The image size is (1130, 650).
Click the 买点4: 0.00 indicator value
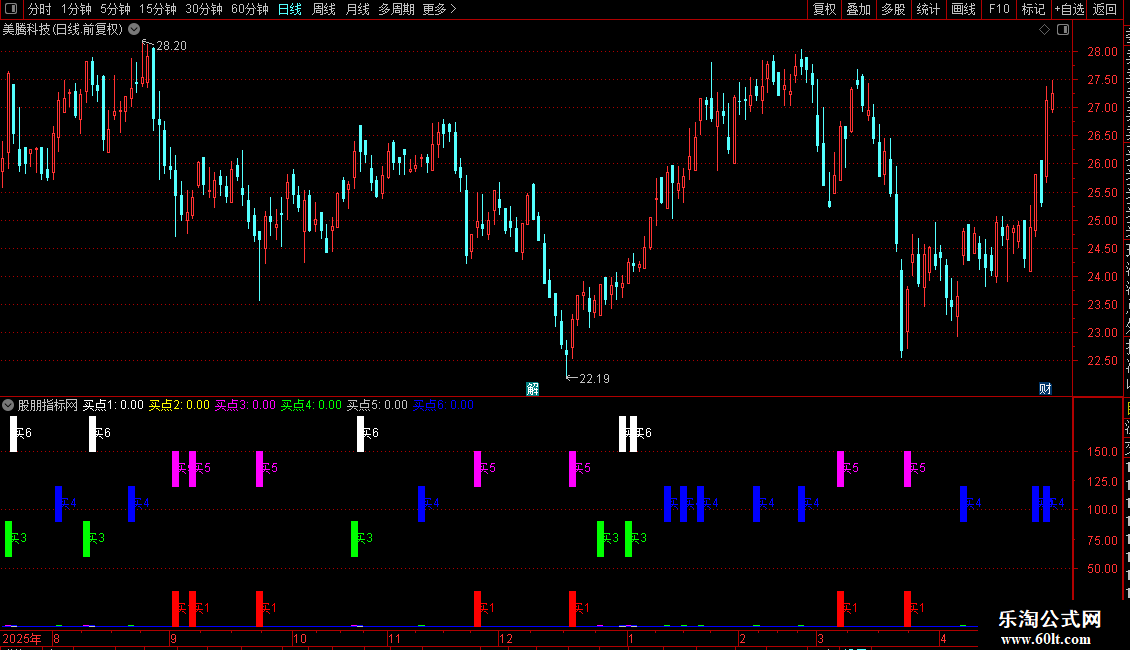pyautogui.click(x=311, y=405)
